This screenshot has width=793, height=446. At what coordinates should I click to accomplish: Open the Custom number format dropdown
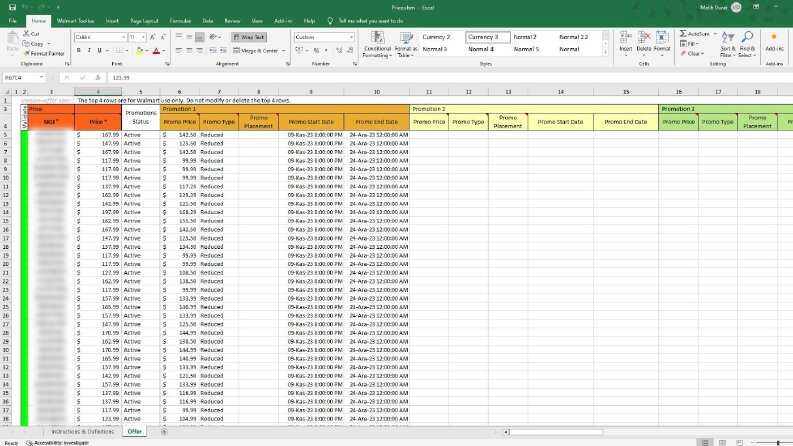(351, 37)
